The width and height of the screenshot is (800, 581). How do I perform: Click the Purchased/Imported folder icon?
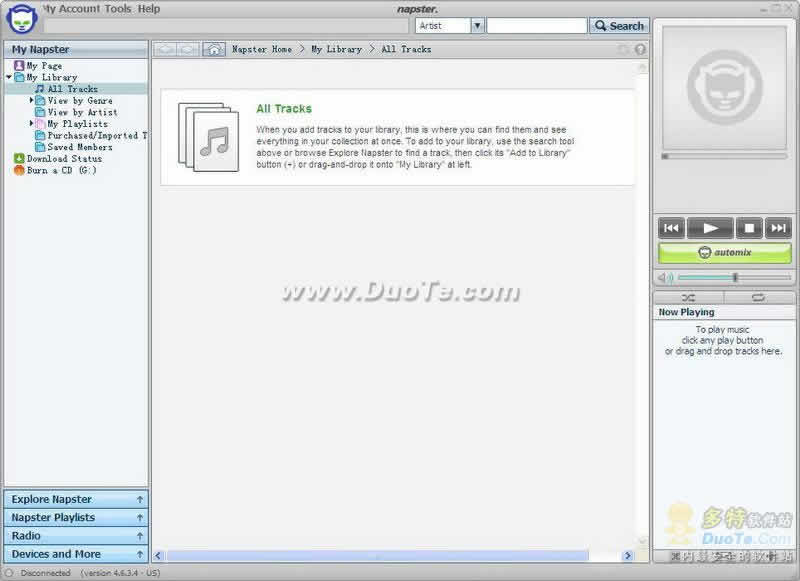click(x=40, y=136)
